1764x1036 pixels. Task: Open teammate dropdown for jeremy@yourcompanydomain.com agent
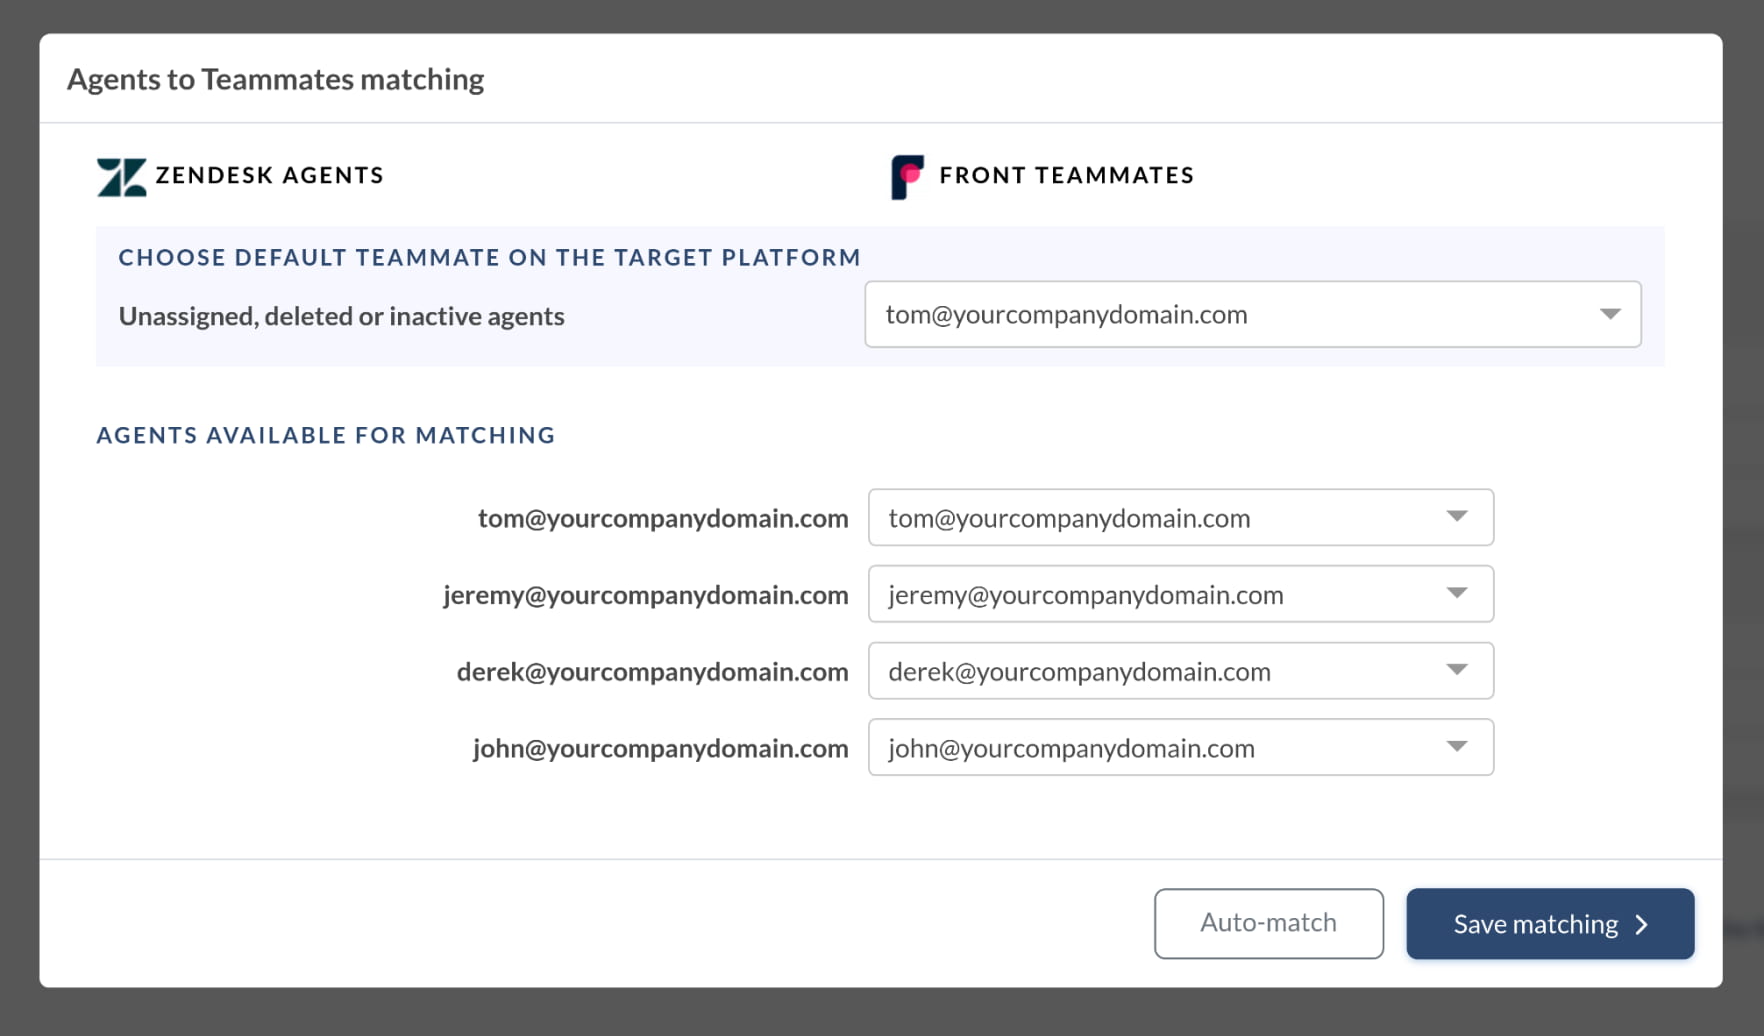(1180, 594)
